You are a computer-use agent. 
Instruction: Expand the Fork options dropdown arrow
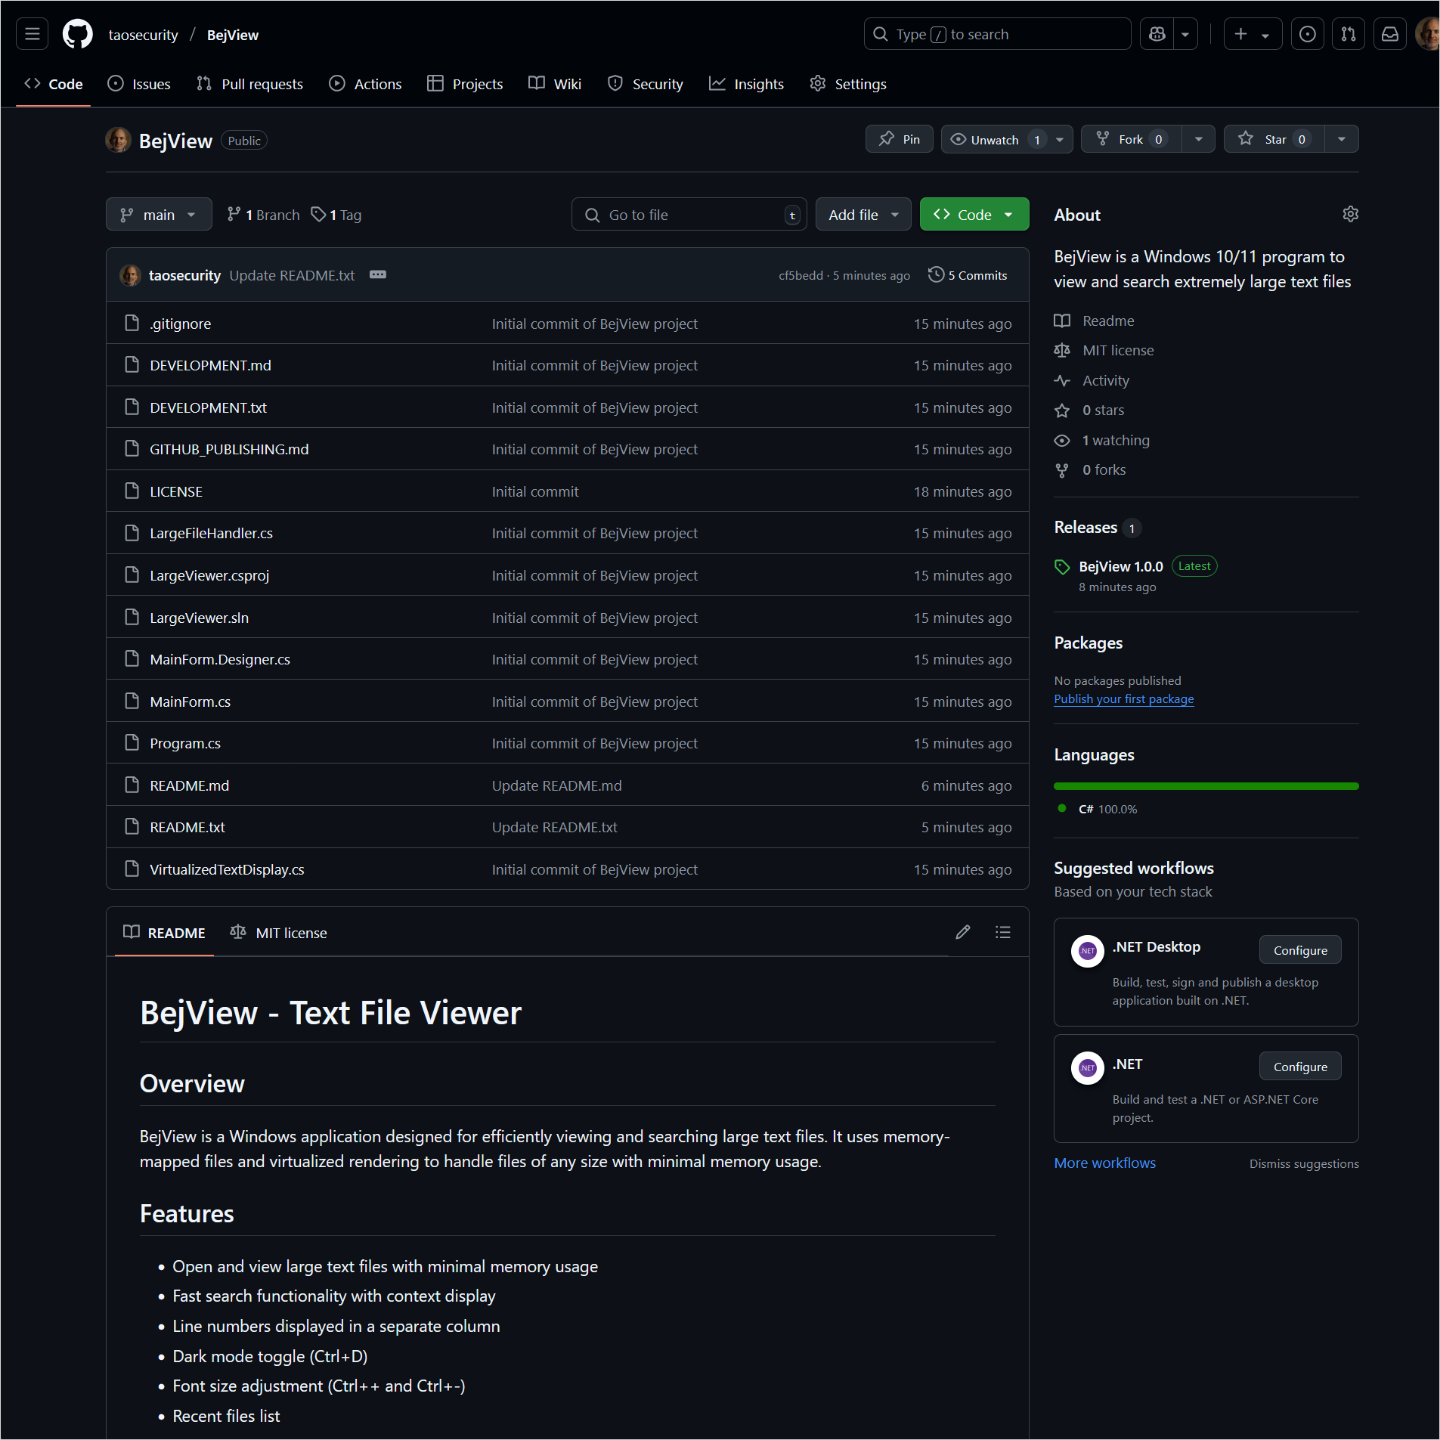pyautogui.click(x=1198, y=139)
